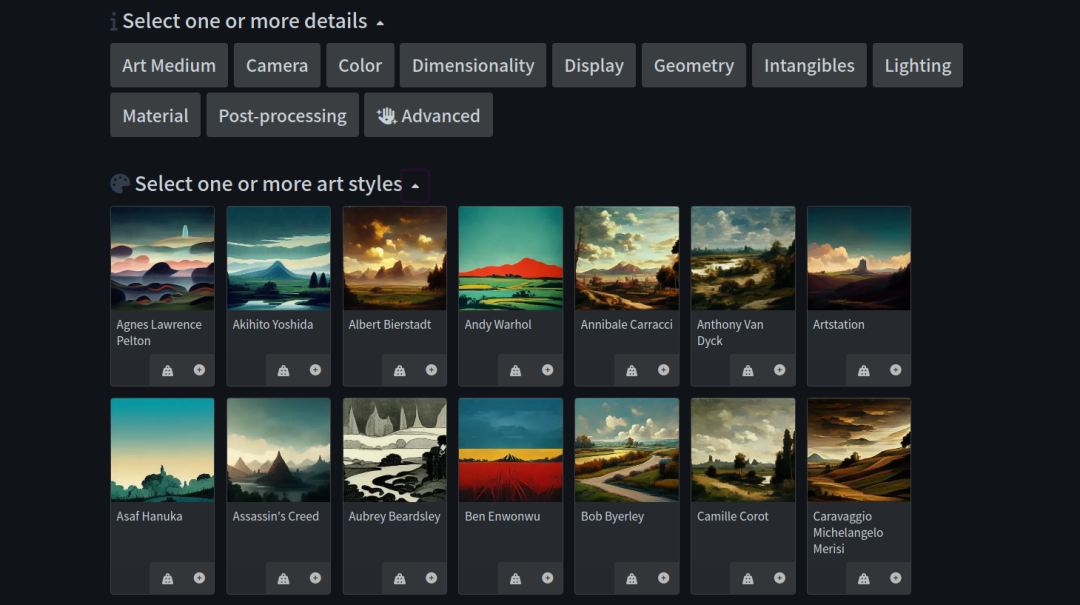Open the Intangibles details category
The image size is (1080, 605).
809,65
